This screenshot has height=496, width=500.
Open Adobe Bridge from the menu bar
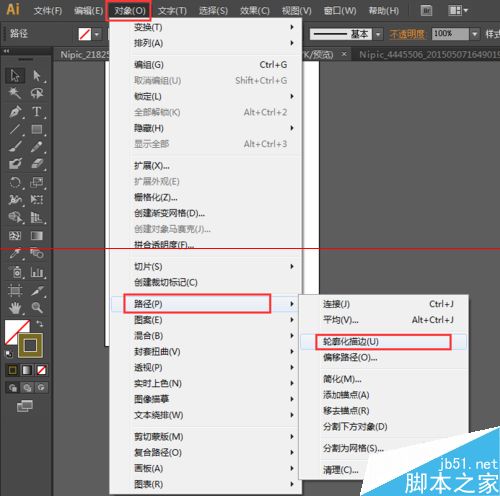coord(426,10)
